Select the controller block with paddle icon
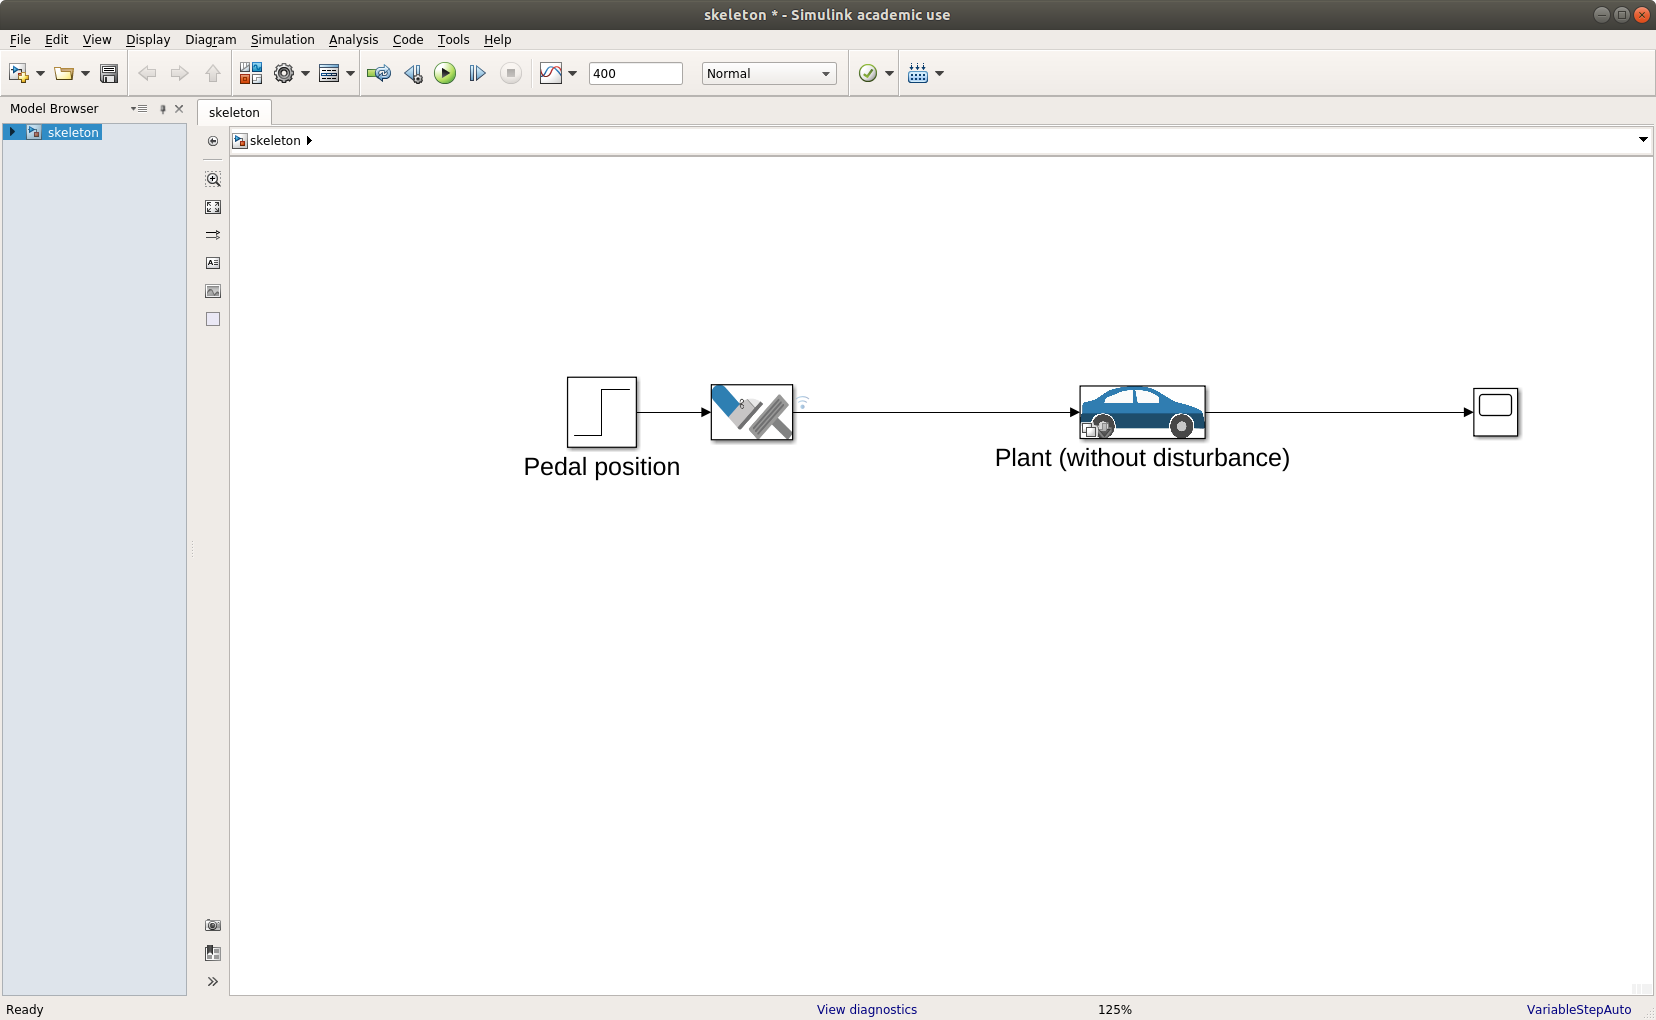 752,412
